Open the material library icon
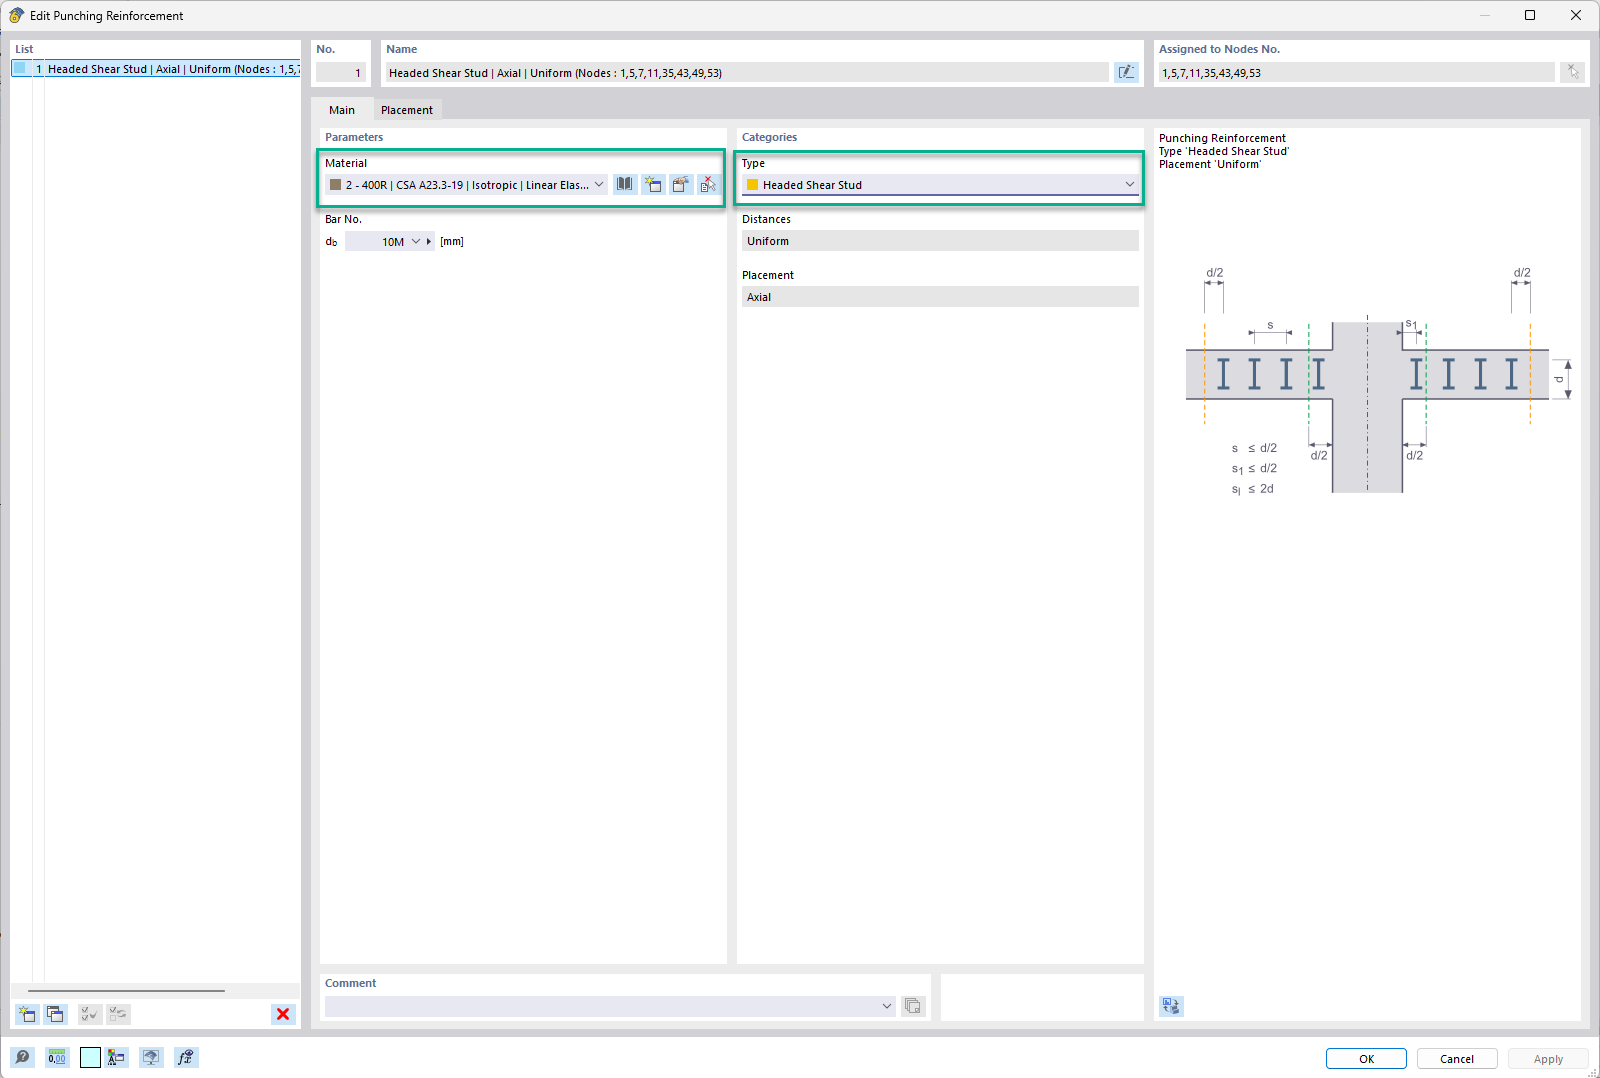 (x=623, y=184)
